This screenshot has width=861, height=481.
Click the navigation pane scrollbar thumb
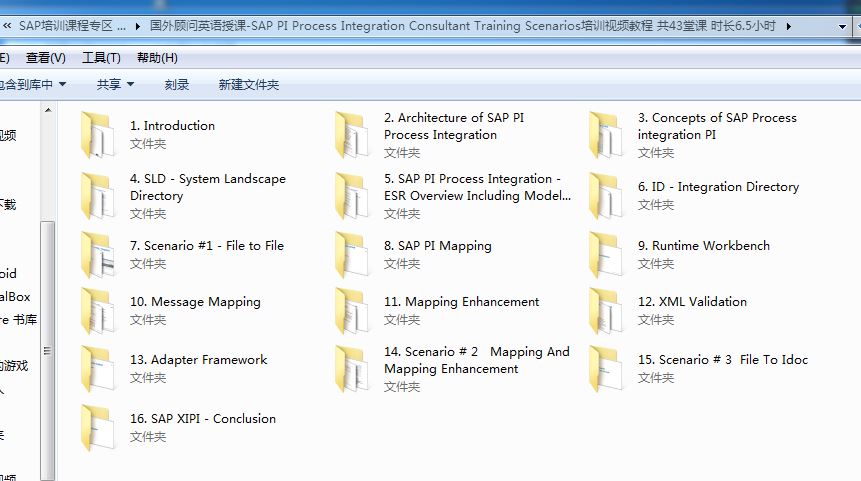click(48, 350)
